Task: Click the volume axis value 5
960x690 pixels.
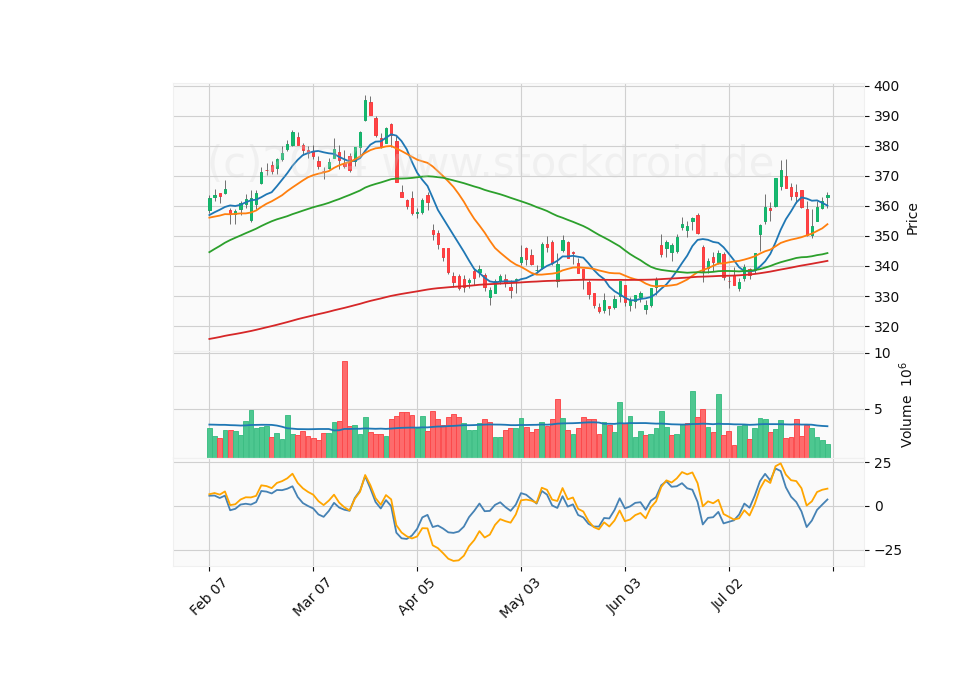Action: (x=879, y=410)
